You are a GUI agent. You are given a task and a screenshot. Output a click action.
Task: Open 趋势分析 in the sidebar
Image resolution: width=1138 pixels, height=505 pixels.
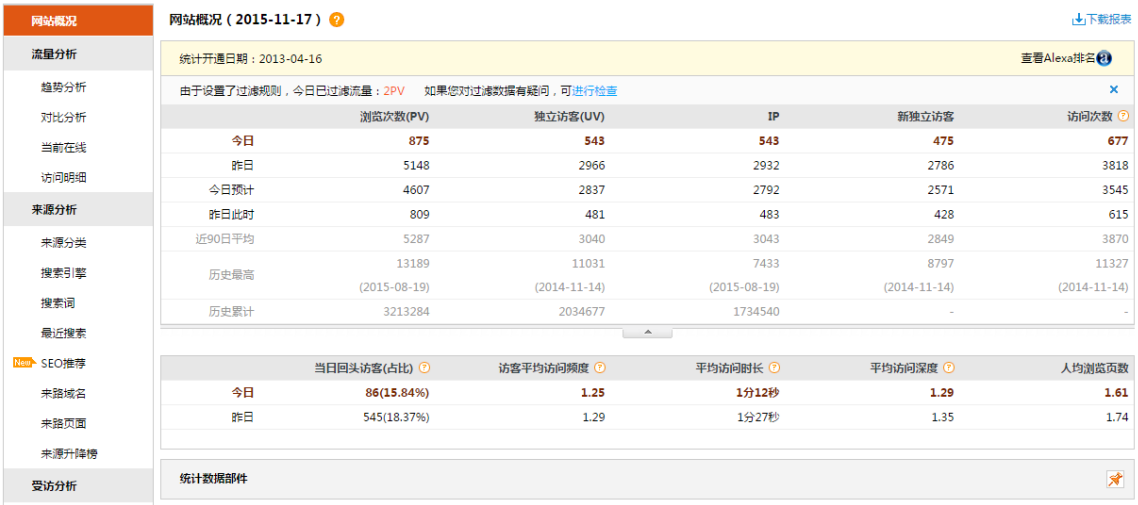click(x=64, y=87)
